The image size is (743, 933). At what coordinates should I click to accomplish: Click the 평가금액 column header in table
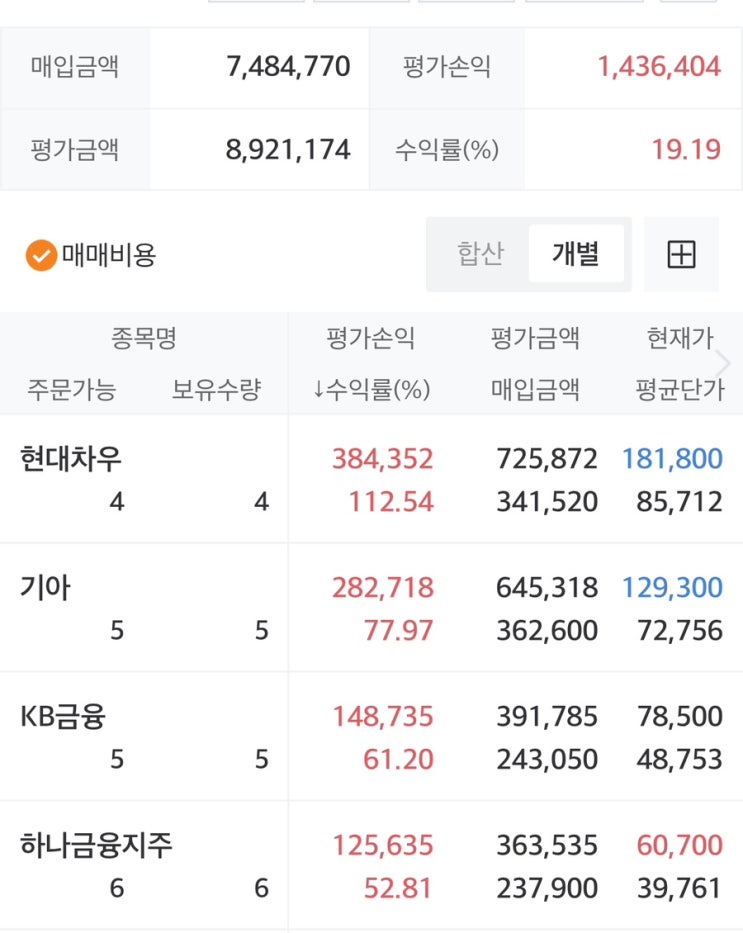[535, 339]
